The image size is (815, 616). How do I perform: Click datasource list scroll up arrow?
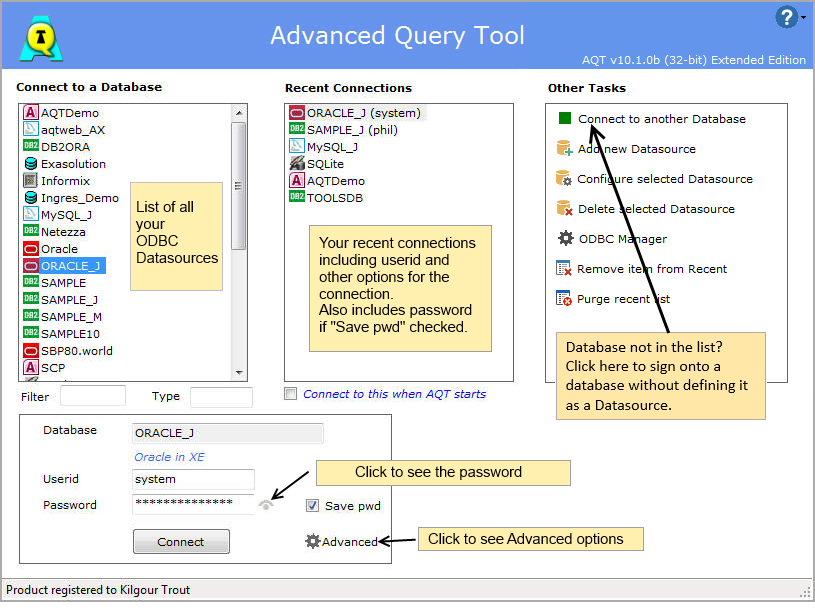click(x=239, y=112)
